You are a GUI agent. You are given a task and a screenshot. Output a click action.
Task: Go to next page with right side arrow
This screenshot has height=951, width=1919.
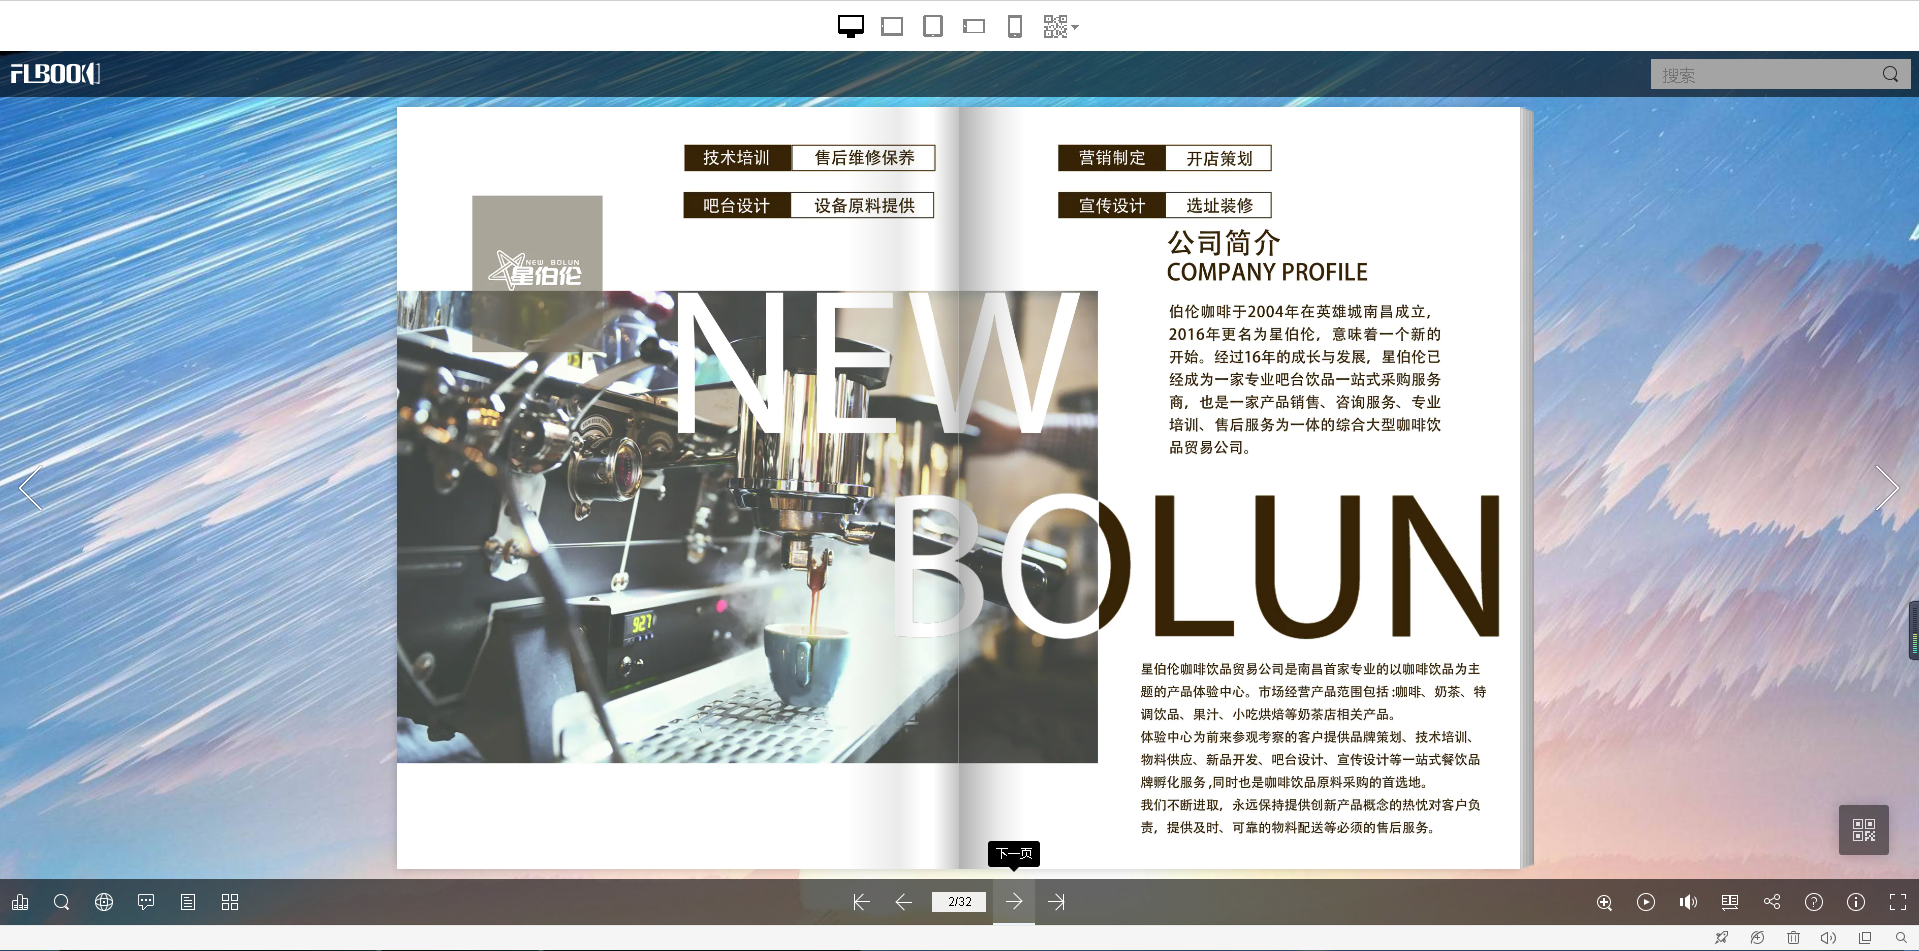1886,488
